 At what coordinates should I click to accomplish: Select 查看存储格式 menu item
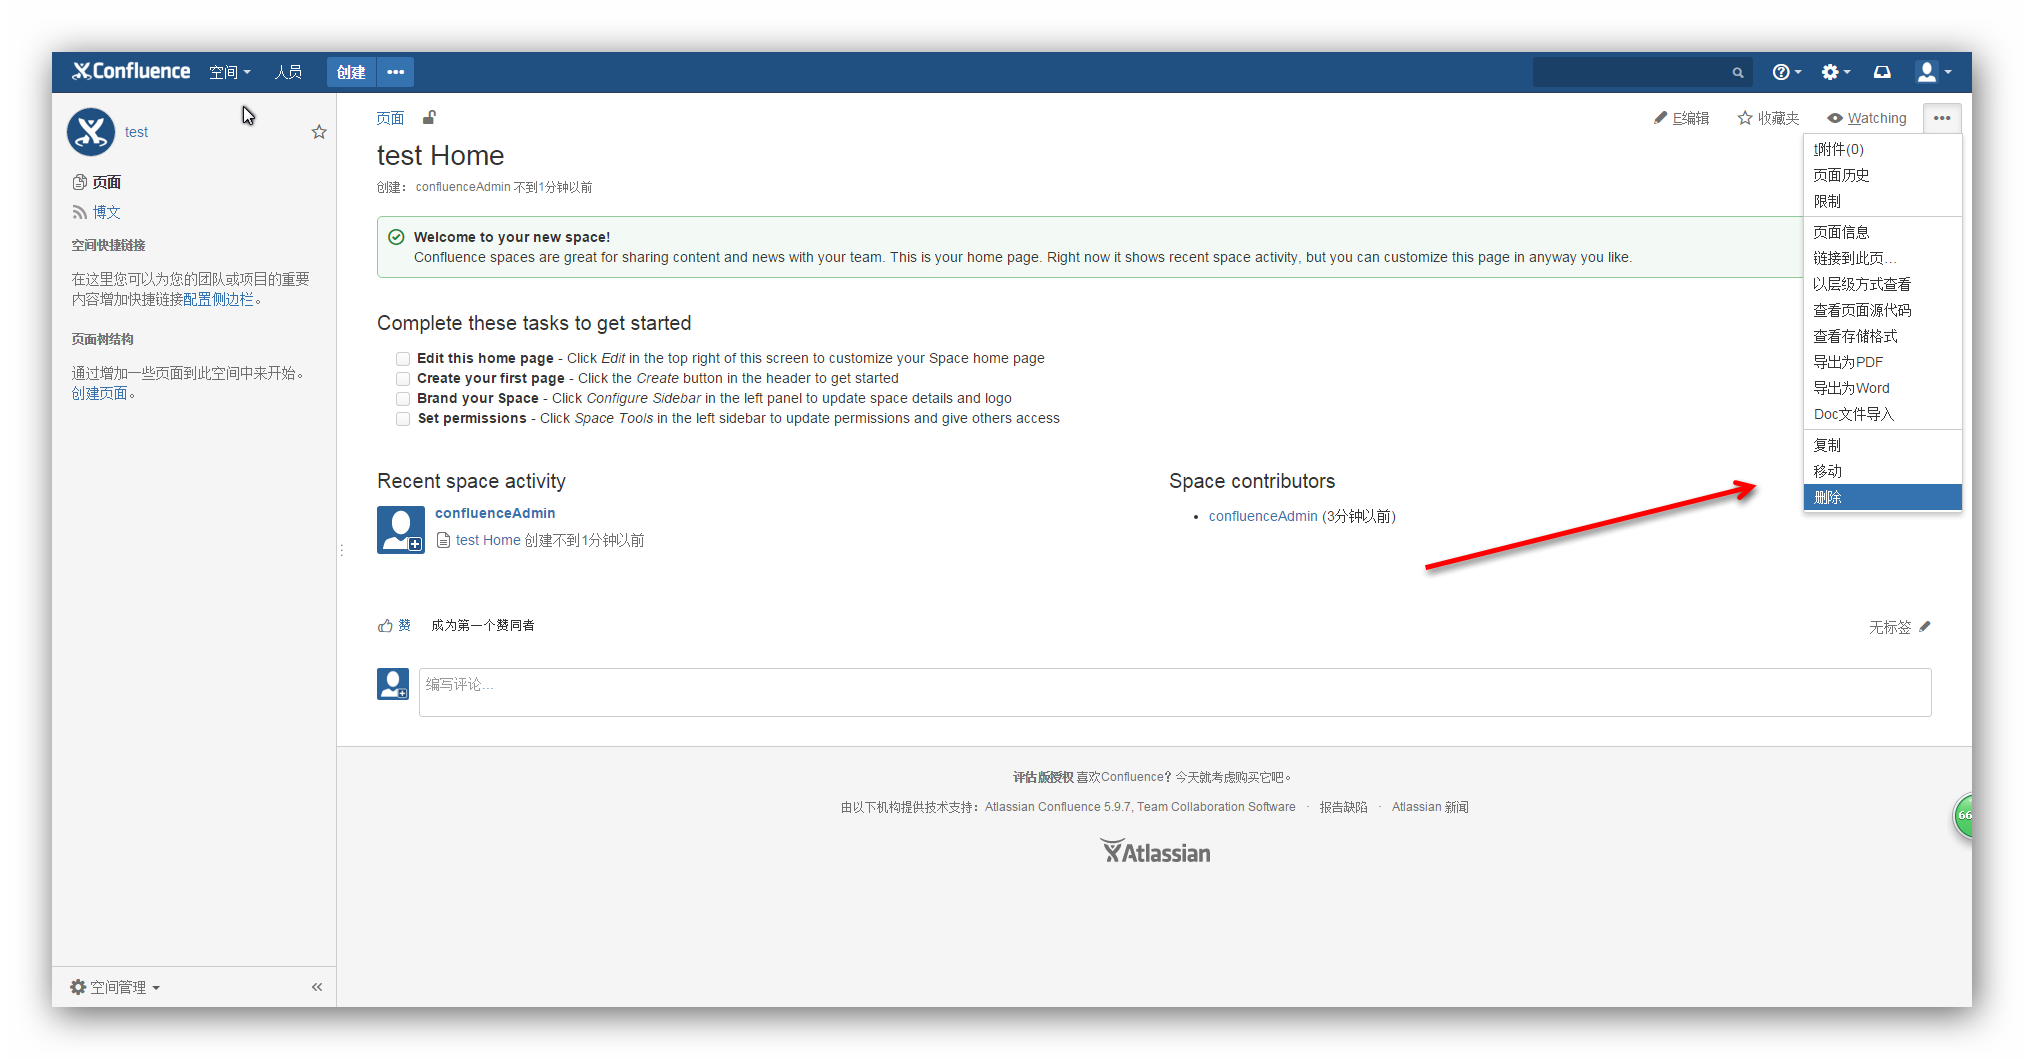1882,336
